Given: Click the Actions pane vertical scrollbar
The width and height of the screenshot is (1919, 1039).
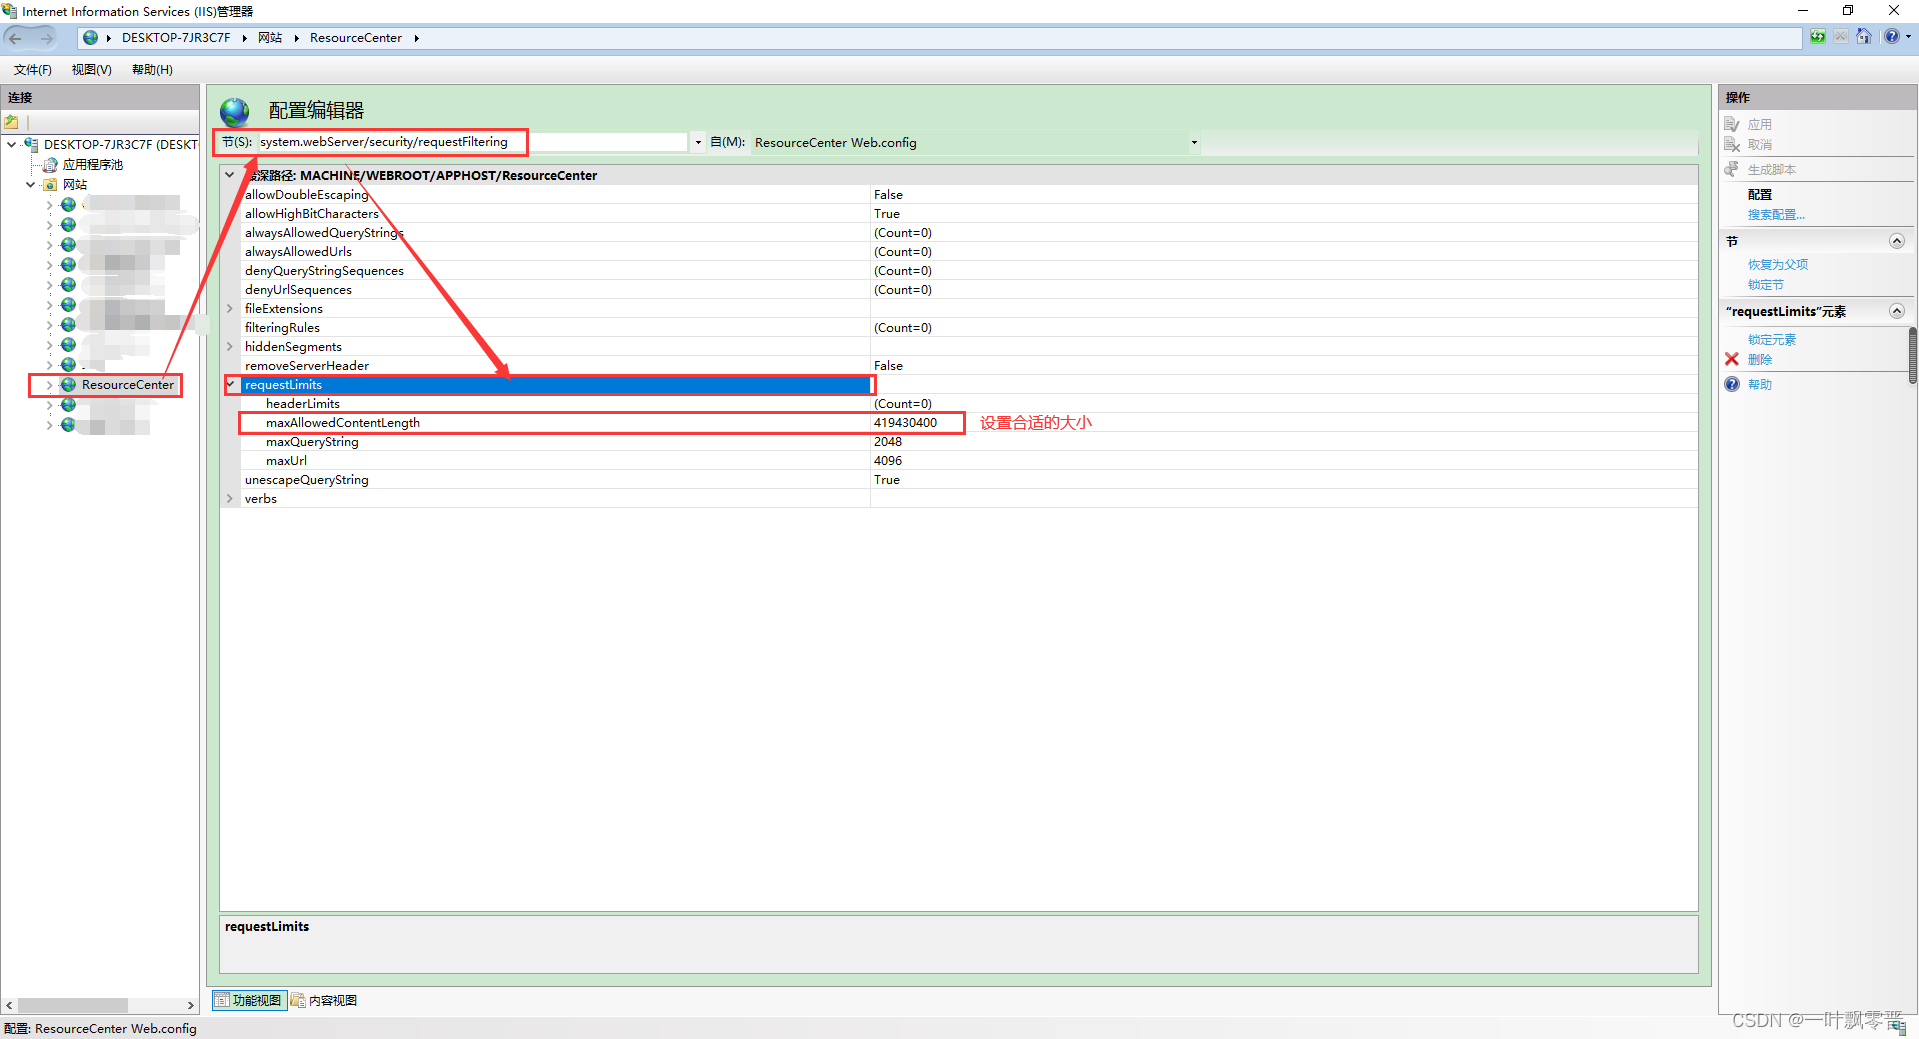Looking at the screenshot, I should (1913, 355).
